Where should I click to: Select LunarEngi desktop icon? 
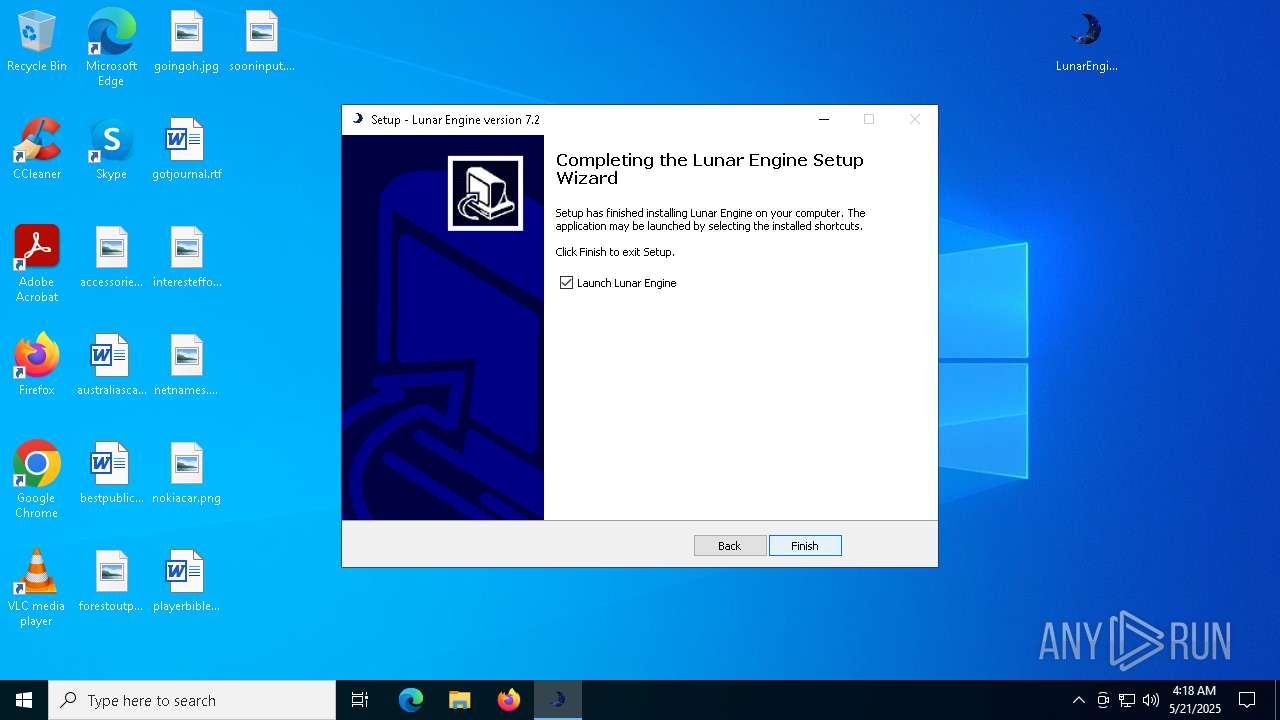tap(1086, 42)
